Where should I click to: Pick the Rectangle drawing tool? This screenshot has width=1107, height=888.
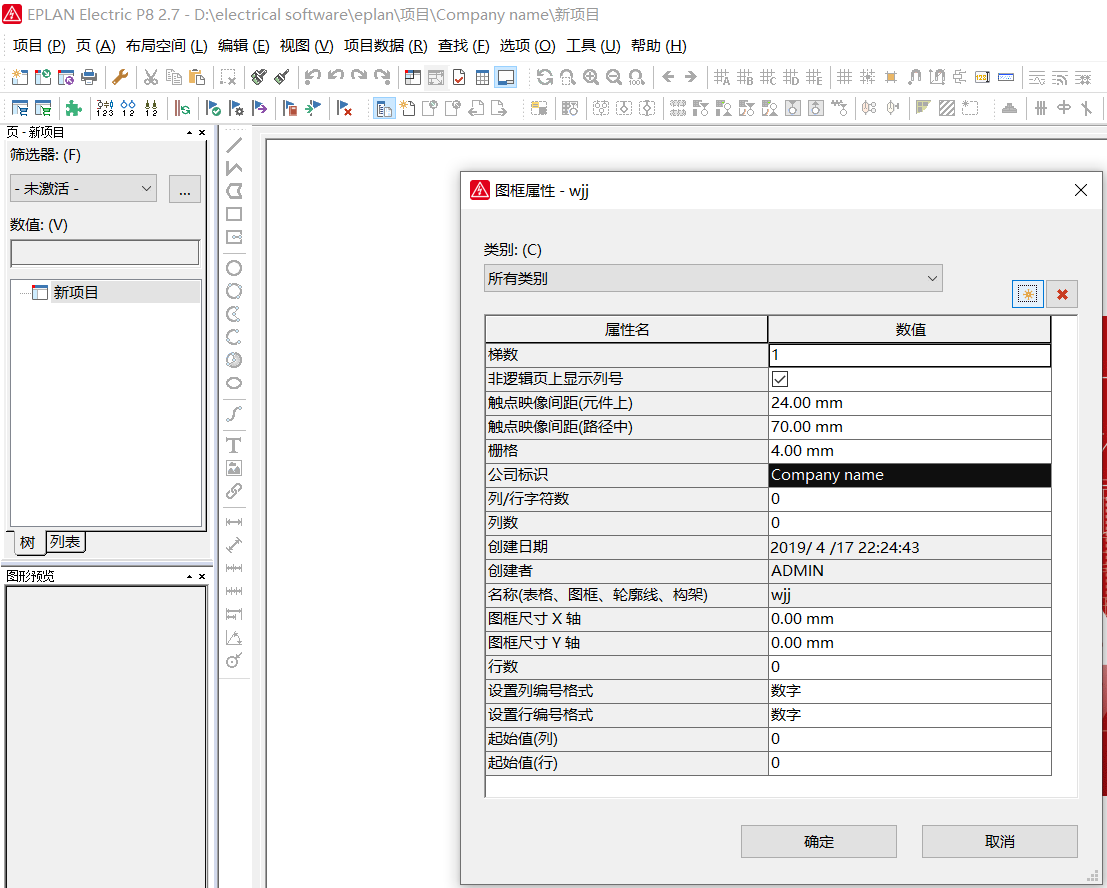point(234,214)
